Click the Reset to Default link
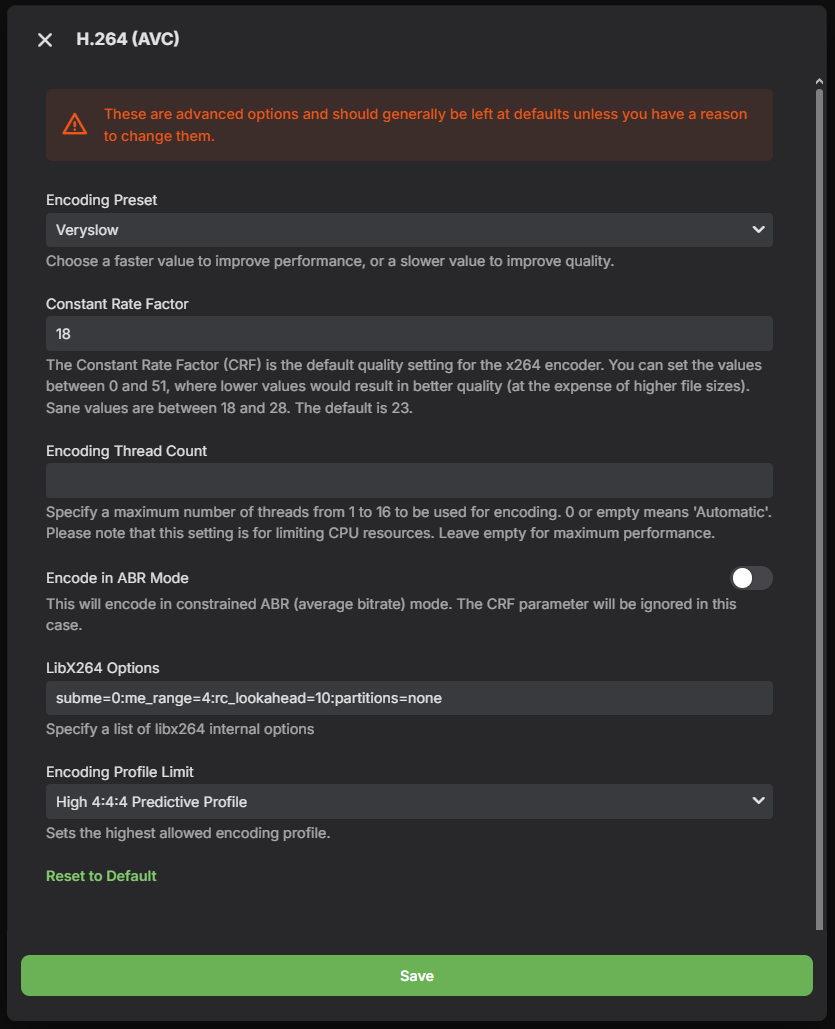Screen dimensions: 835x1029 click(x=101, y=876)
